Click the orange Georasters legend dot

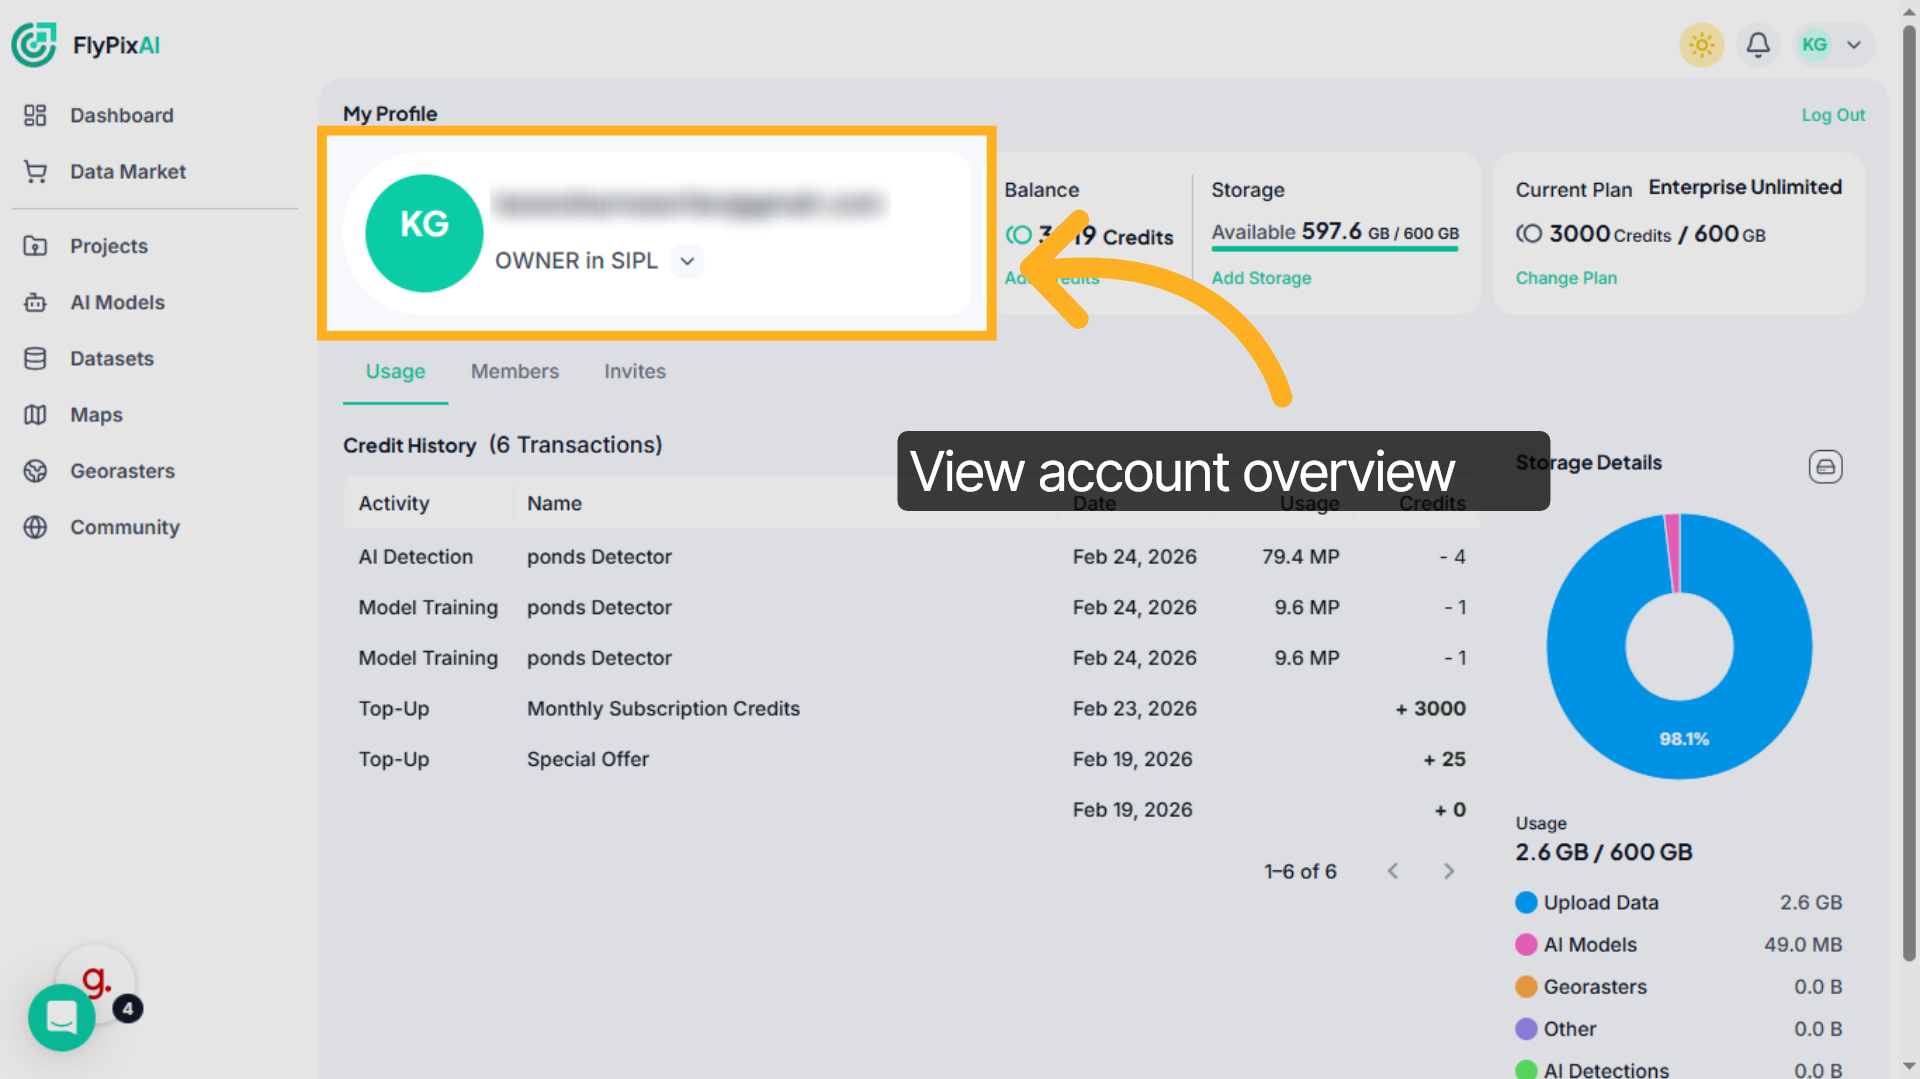tap(1526, 986)
